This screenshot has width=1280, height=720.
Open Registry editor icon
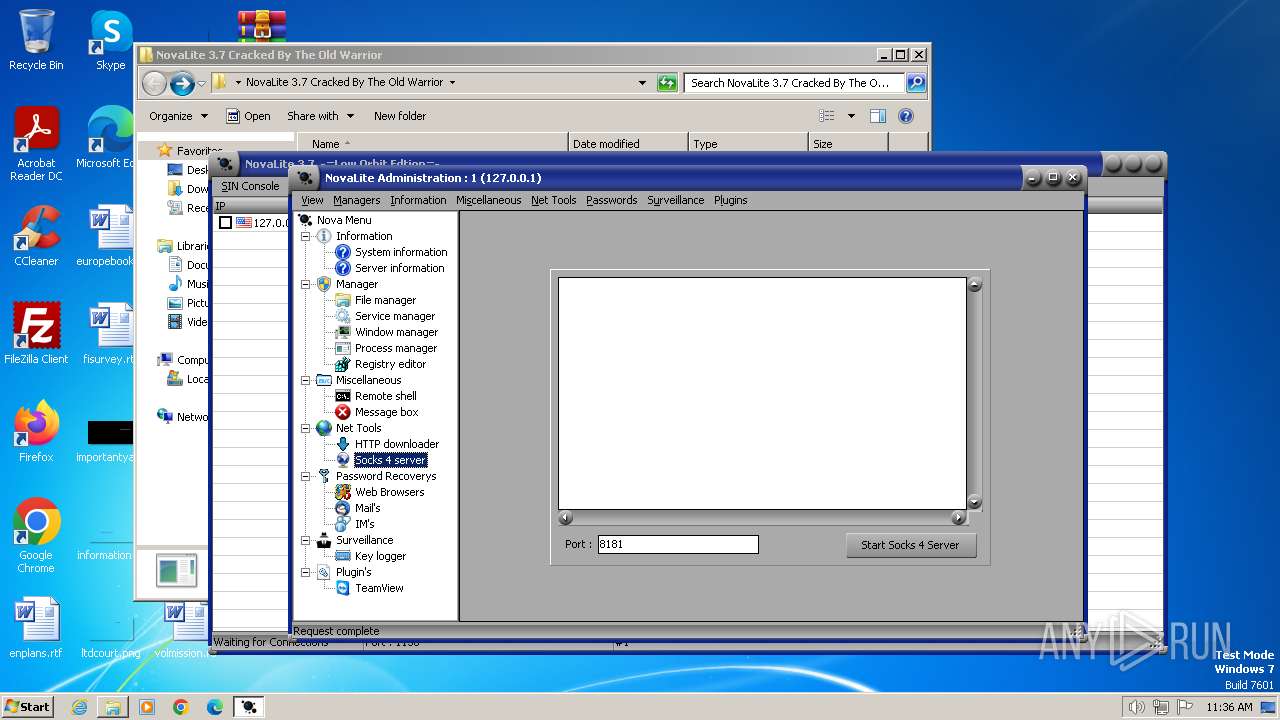[x=343, y=364]
